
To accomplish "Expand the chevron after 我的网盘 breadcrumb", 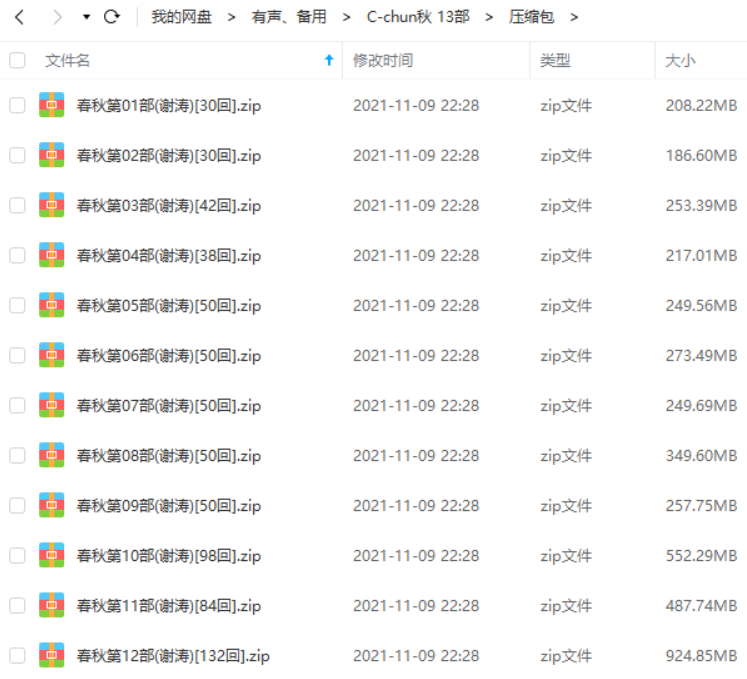I will (x=232, y=18).
